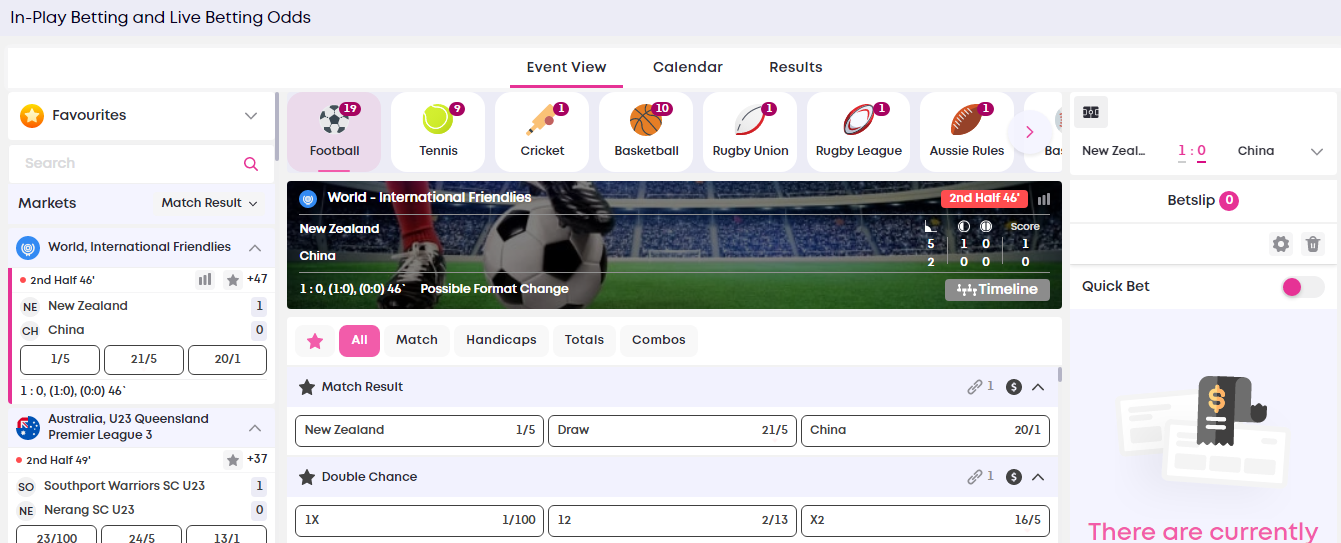Select the Handicaps market filter
This screenshot has width=1341, height=543.
pos(501,340)
